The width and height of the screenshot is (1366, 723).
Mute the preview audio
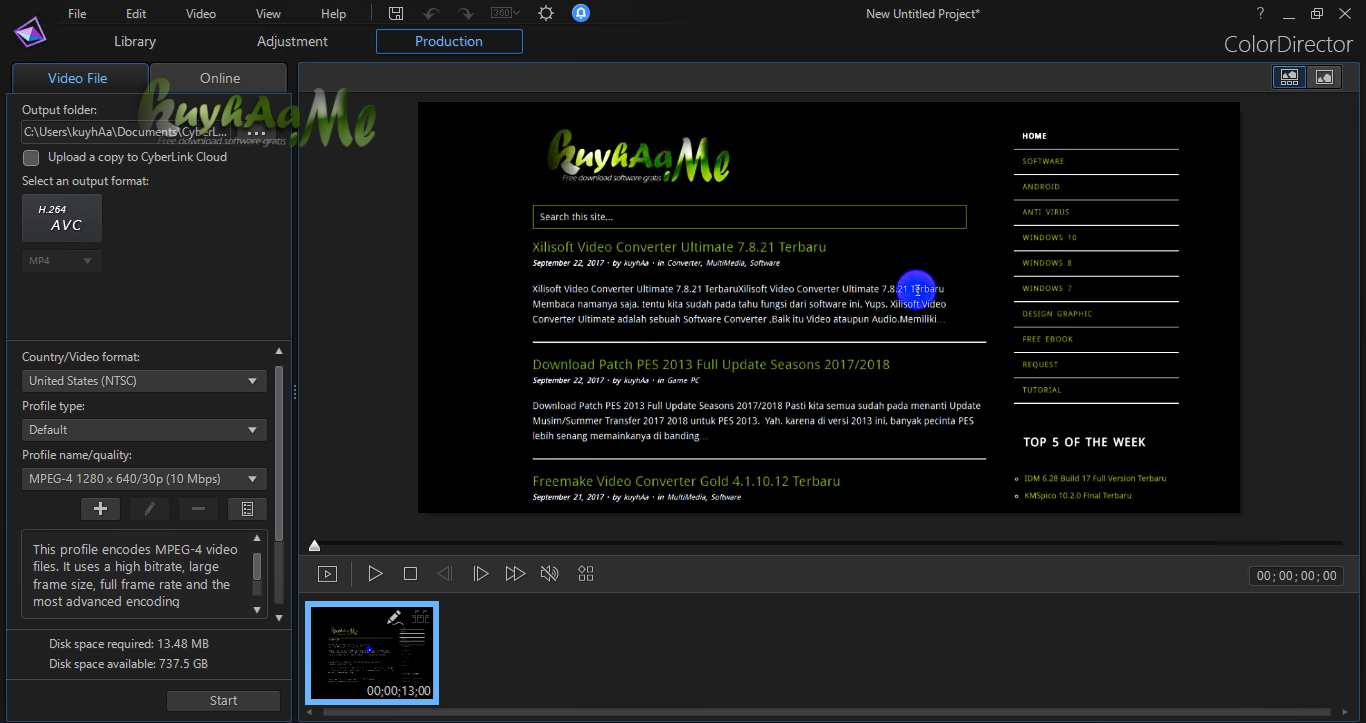tap(549, 573)
